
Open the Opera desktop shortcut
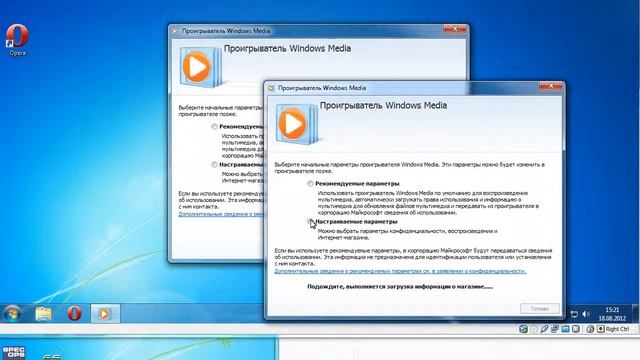click(x=17, y=40)
